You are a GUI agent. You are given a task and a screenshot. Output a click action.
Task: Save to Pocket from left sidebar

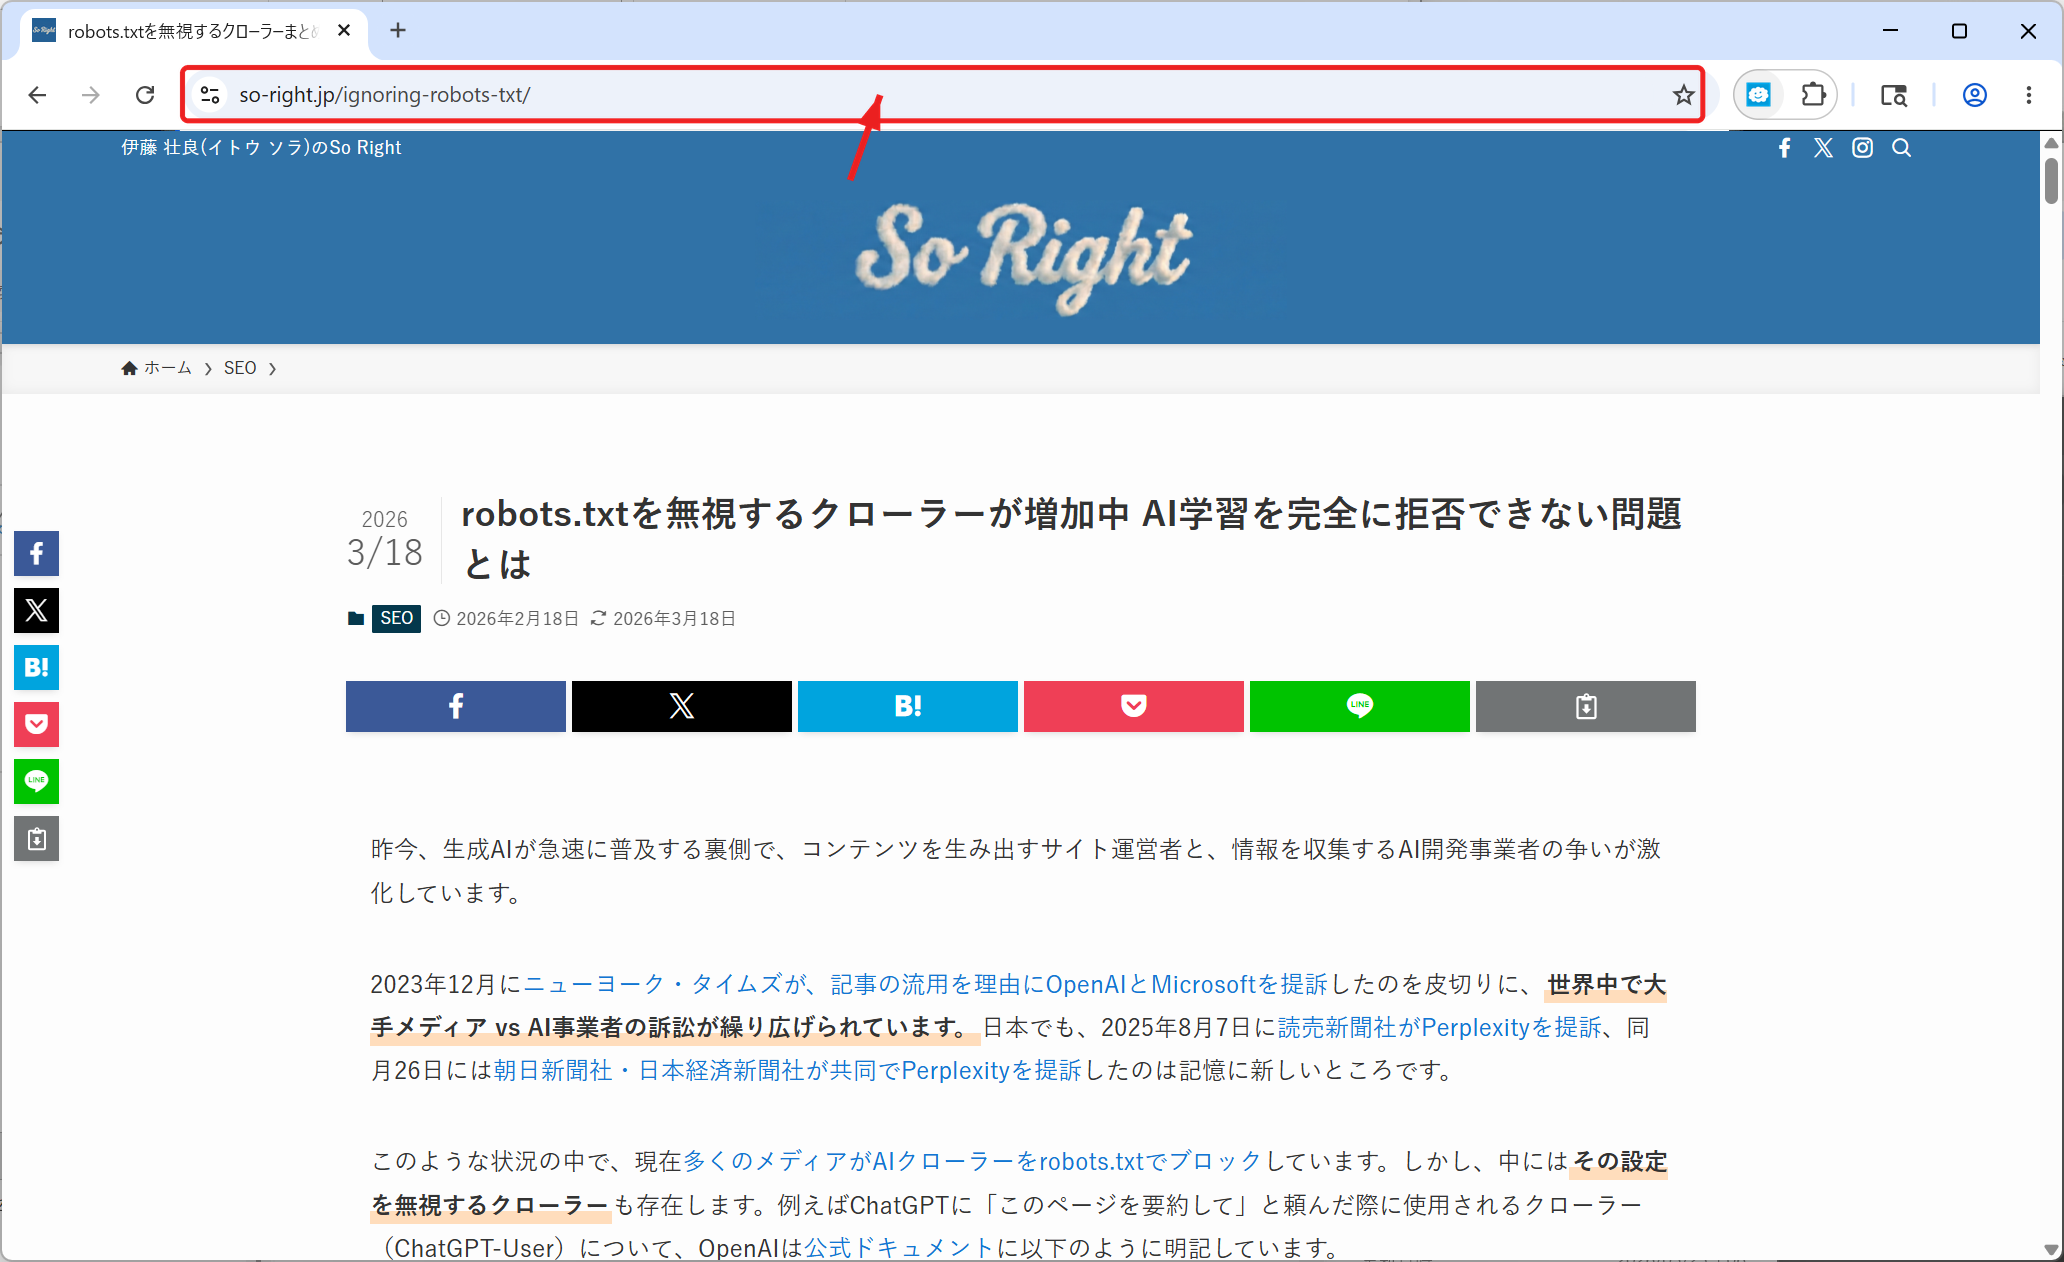pyautogui.click(x=37, y=724)
